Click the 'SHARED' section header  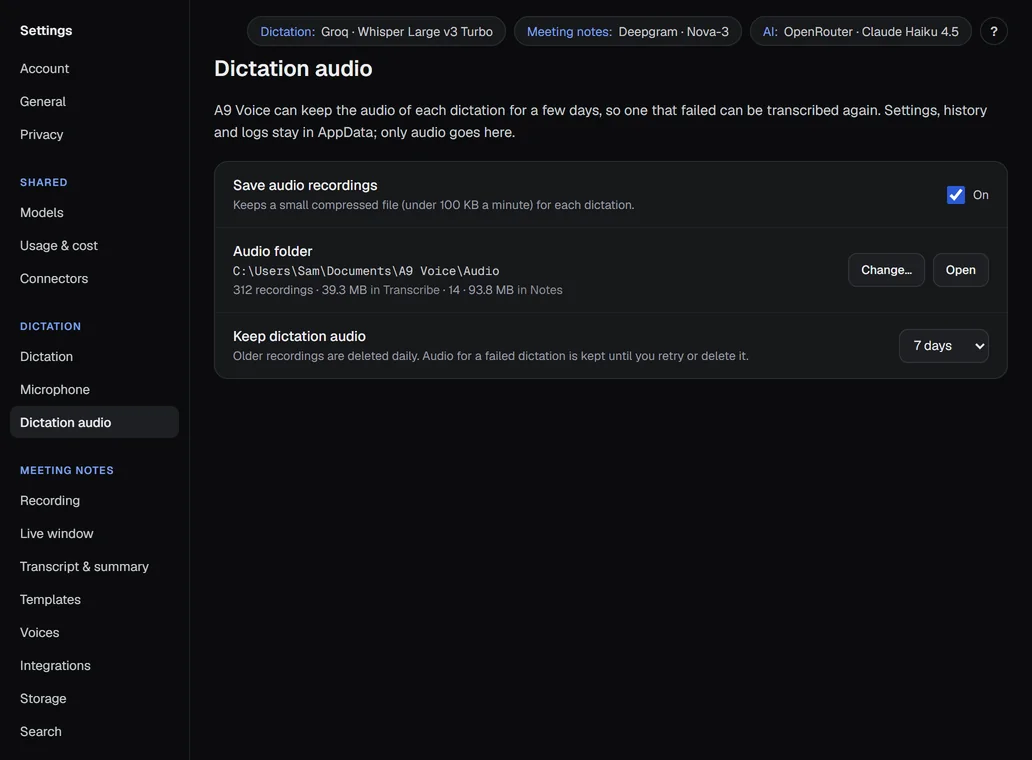point(43,182)
